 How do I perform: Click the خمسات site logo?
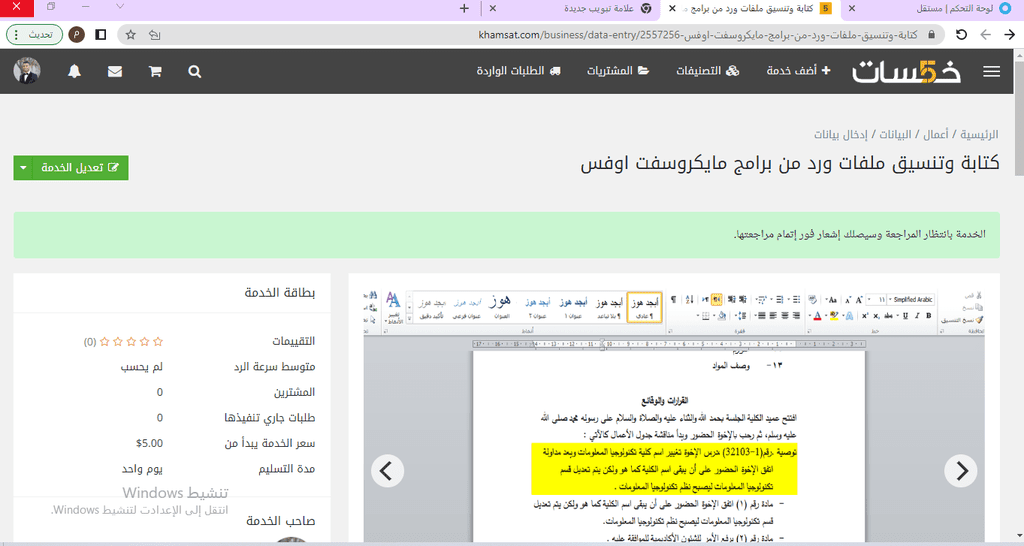click(906, 71)
